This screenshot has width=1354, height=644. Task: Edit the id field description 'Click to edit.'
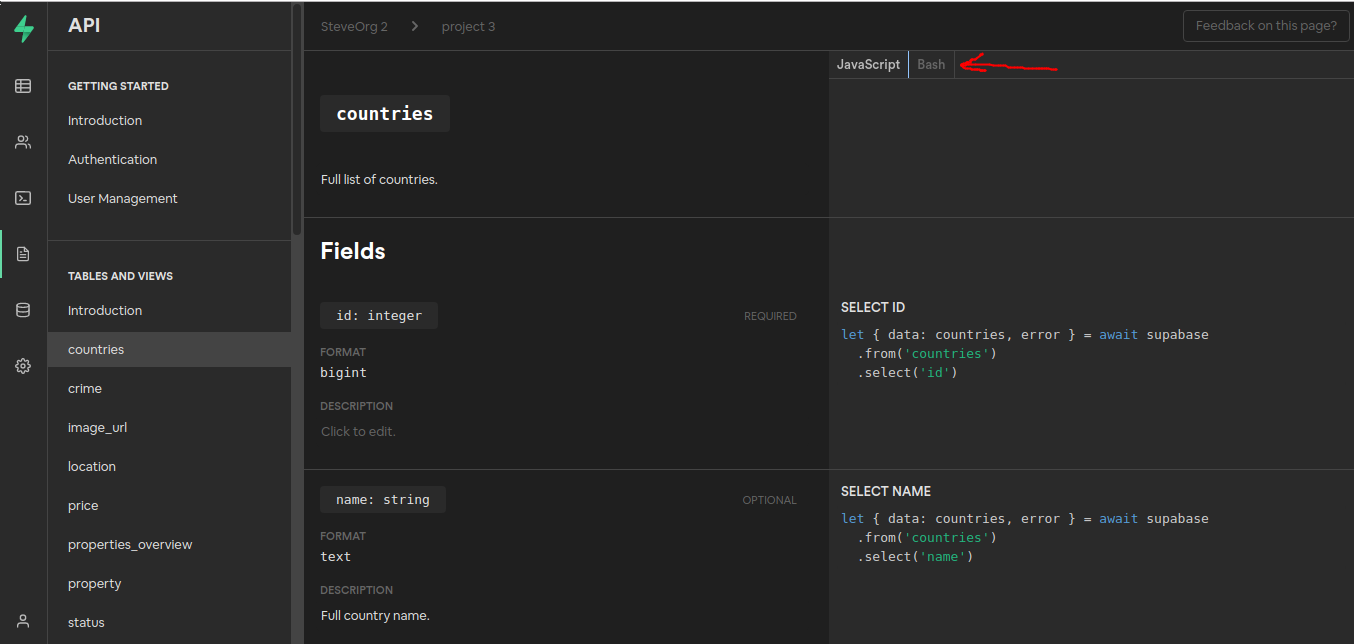coord(358,431)
